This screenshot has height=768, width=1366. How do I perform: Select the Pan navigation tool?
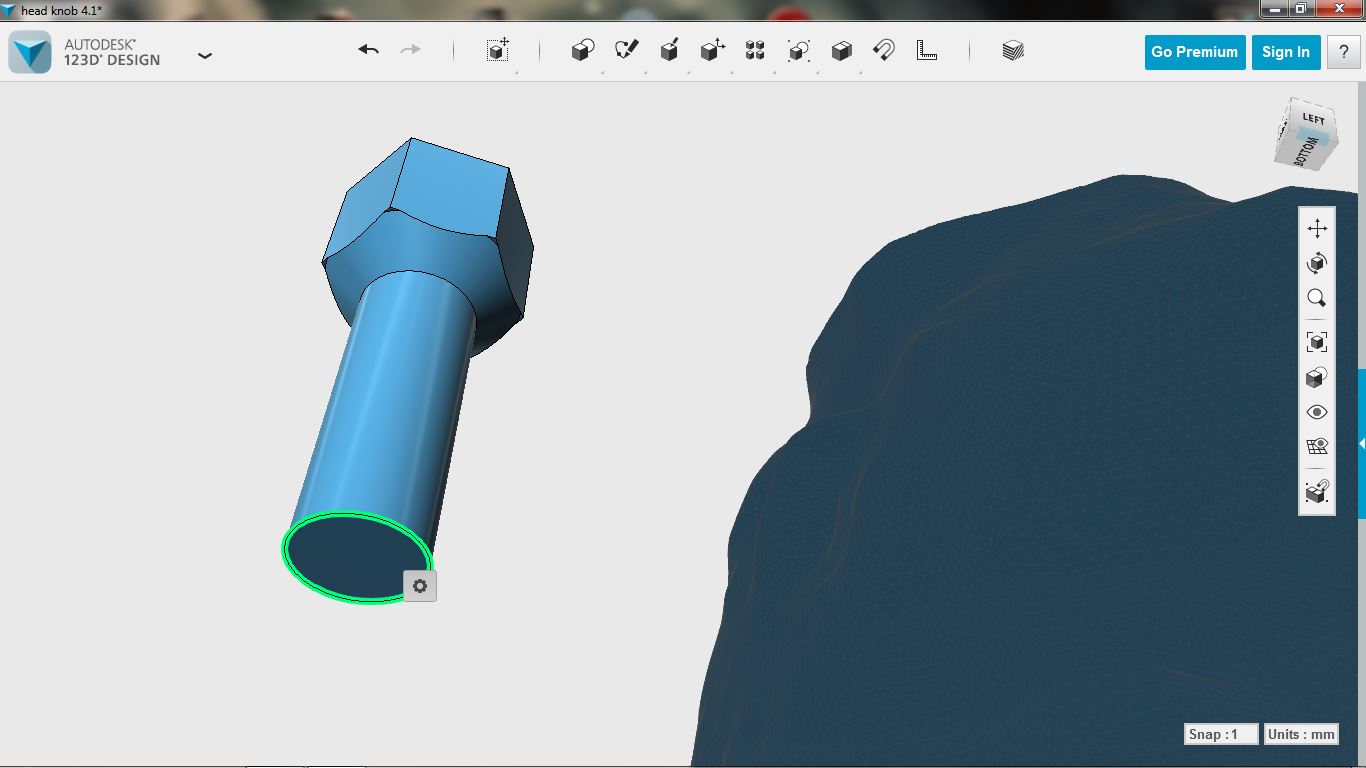[x=1317, y=228]
